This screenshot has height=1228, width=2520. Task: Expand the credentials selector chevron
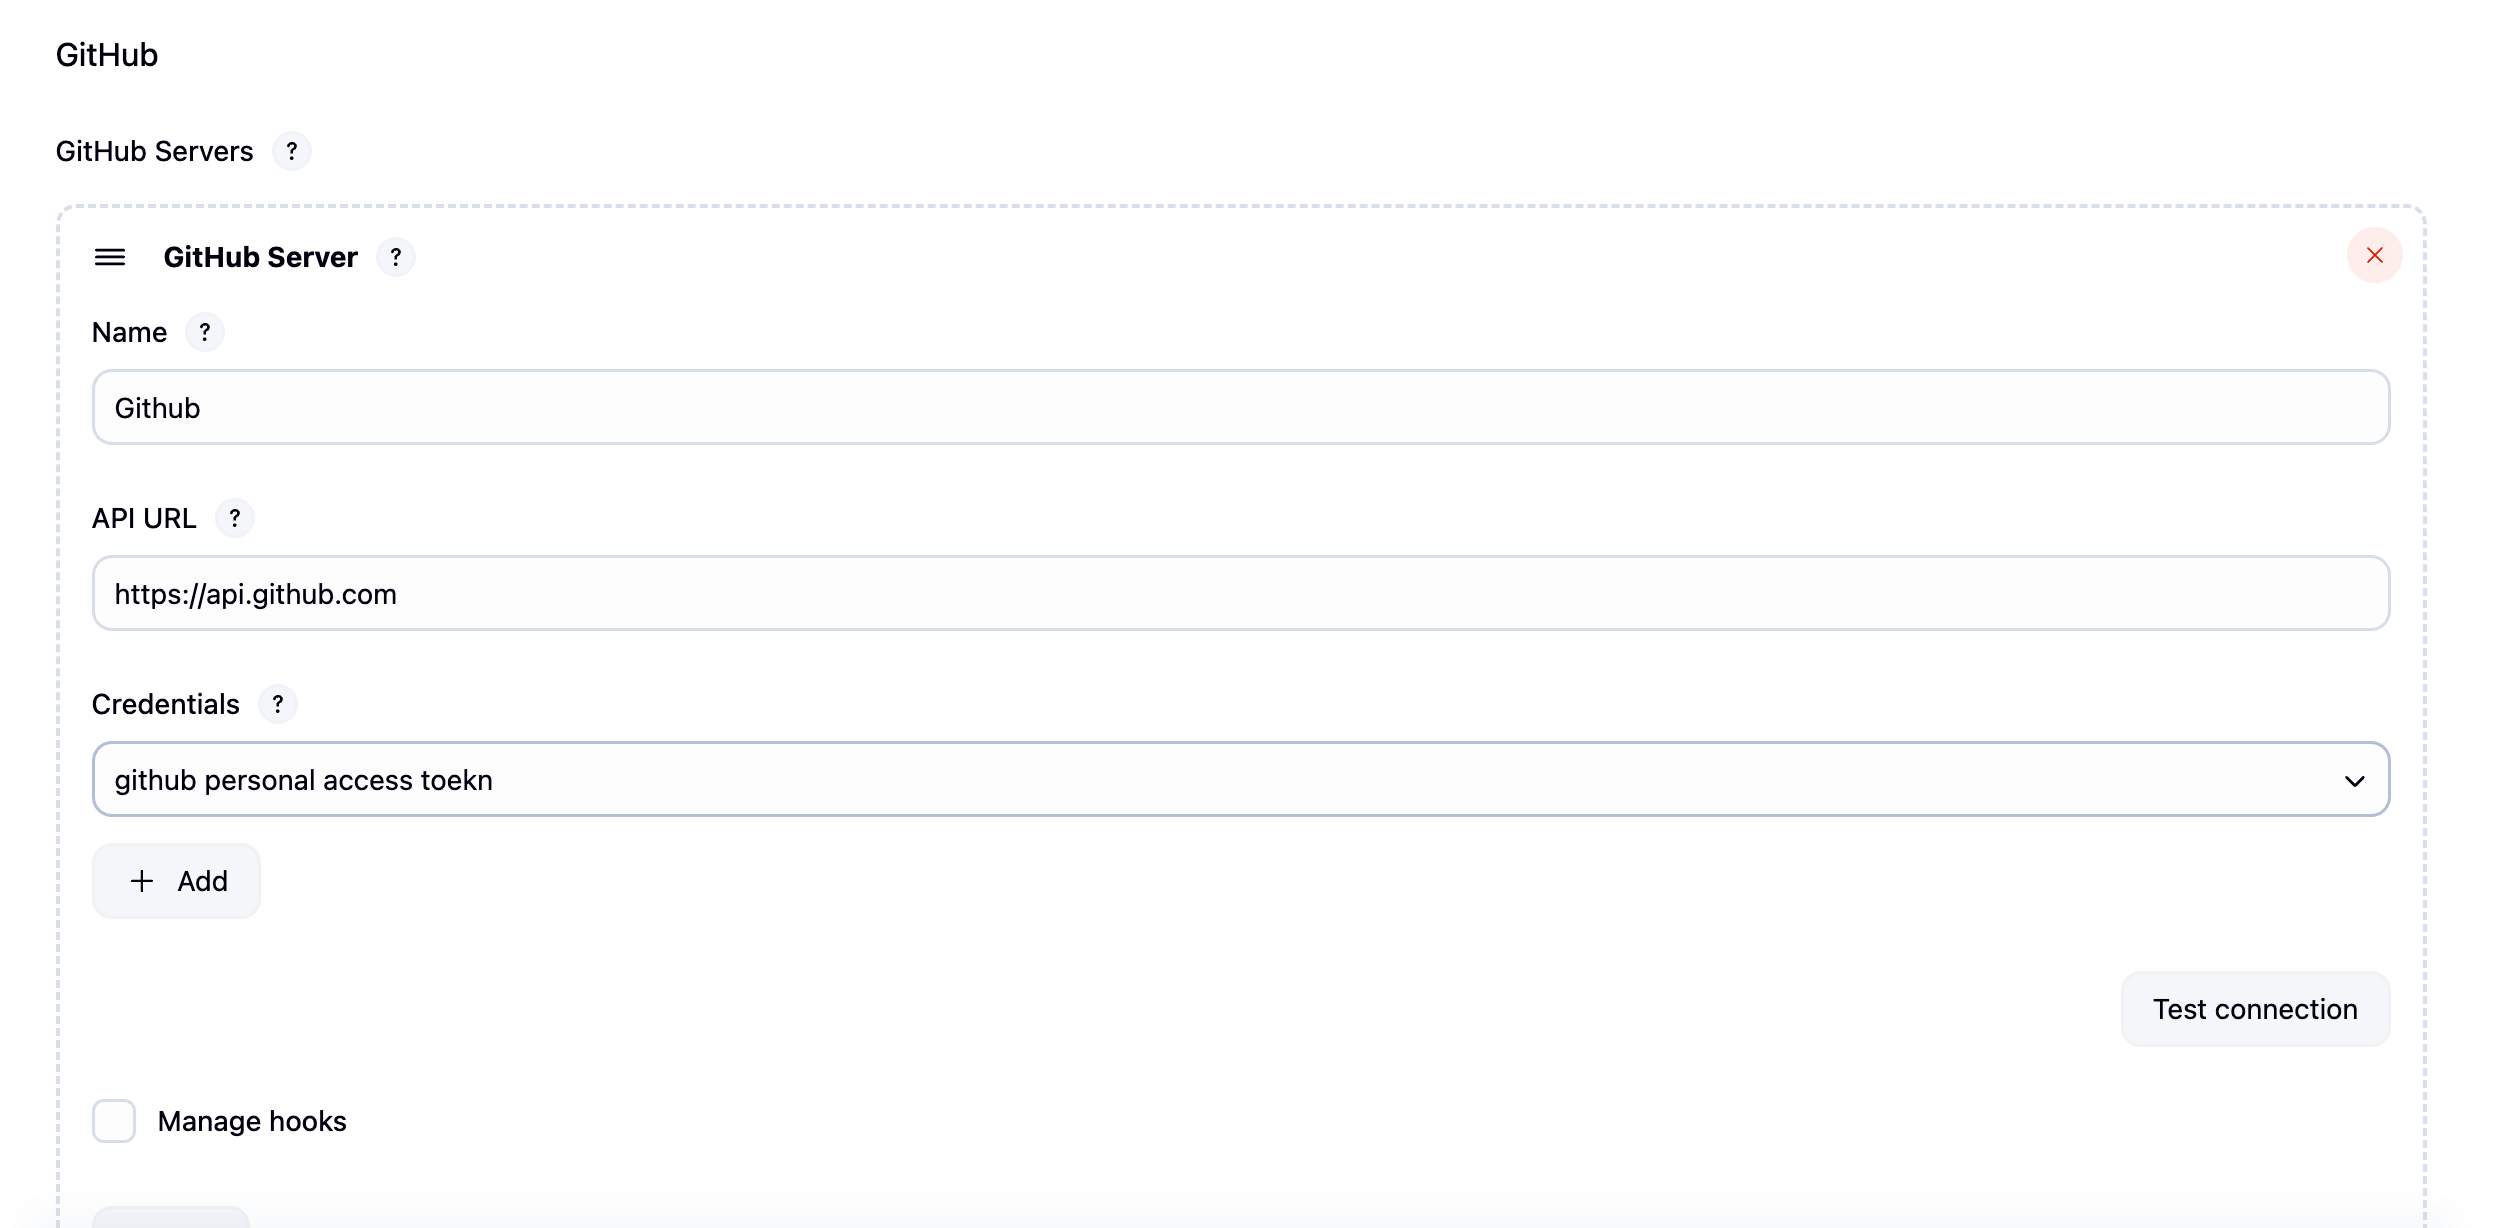point(2356,780)
